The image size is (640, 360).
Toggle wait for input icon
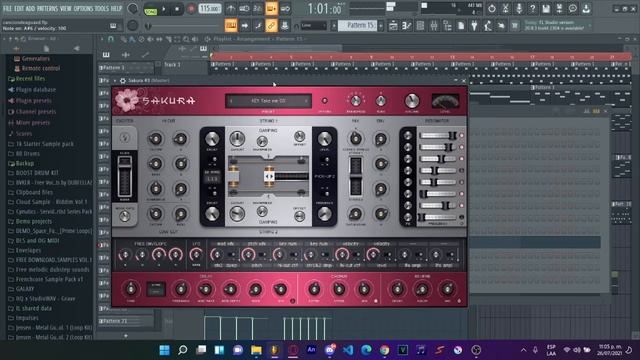244,9
